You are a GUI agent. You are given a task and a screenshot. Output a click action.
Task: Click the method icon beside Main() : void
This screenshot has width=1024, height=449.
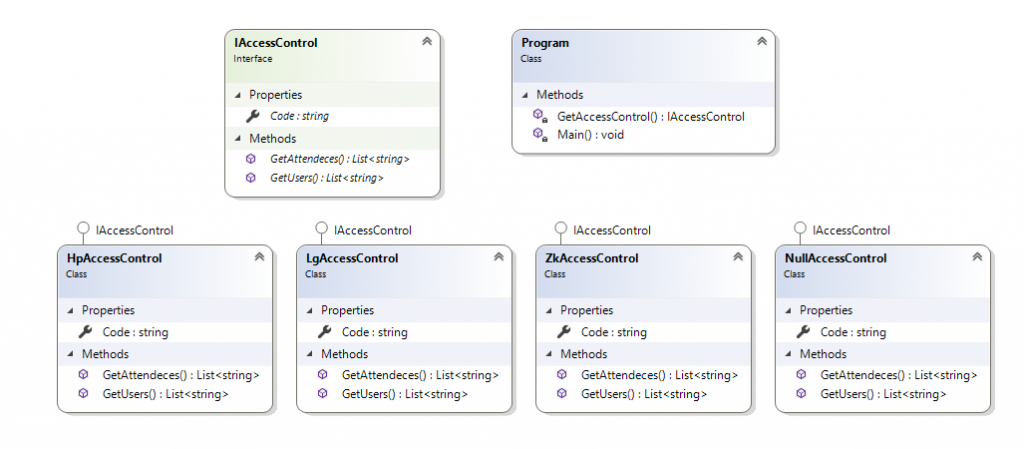point(539,134)
